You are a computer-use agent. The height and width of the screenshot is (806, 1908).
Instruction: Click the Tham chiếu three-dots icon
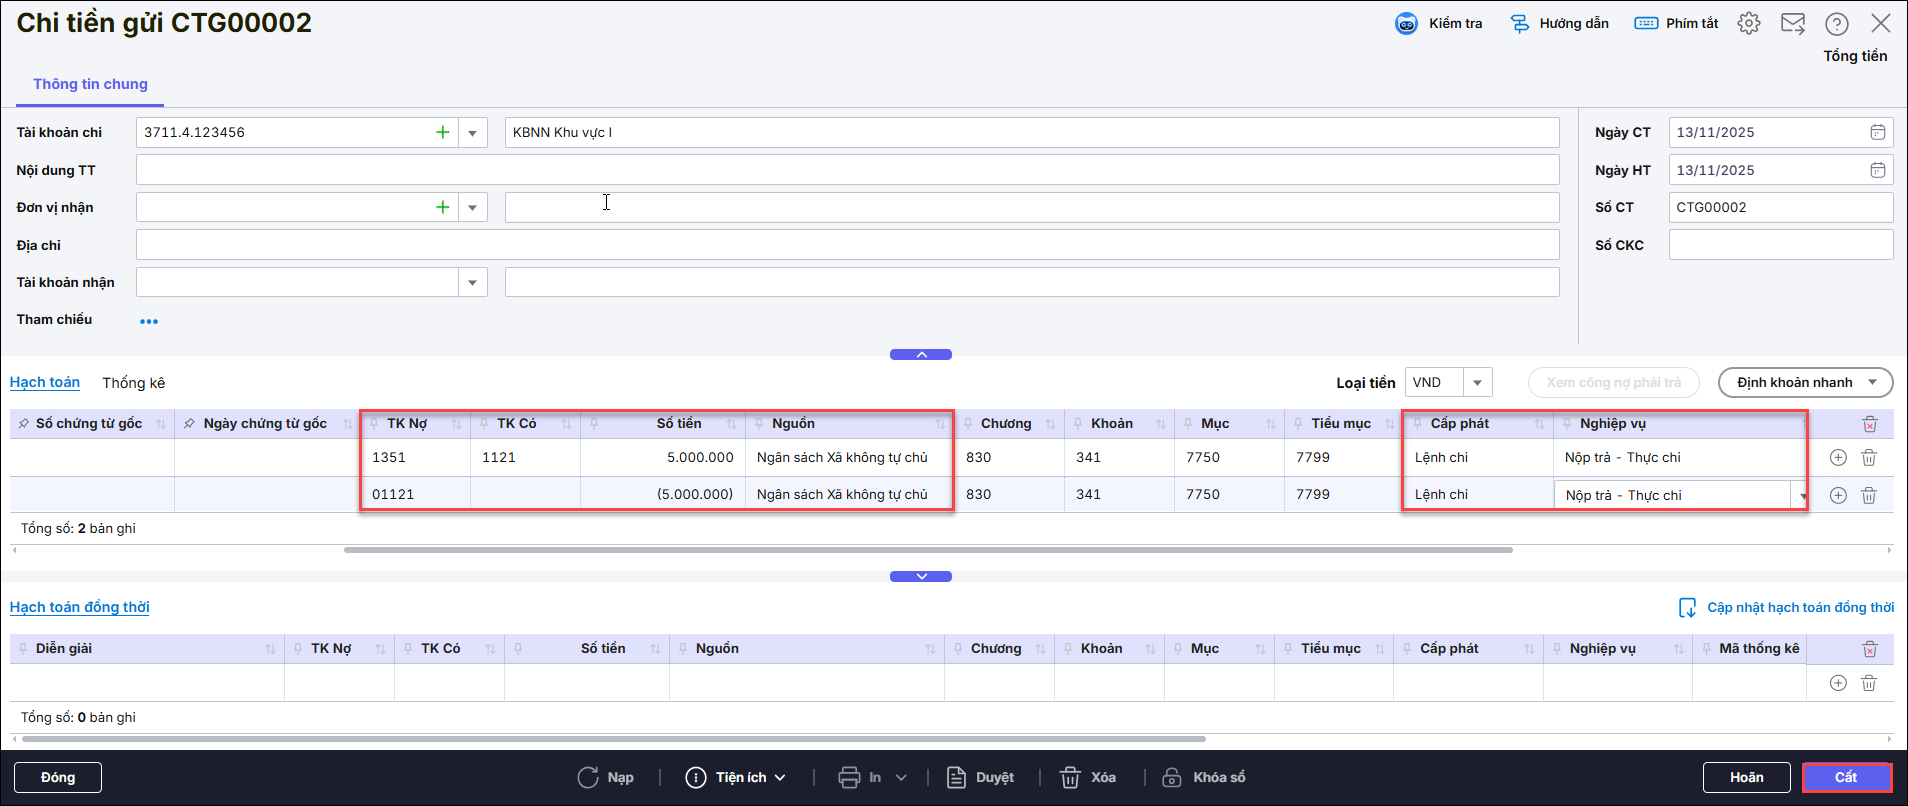click(x=149, y=321)
